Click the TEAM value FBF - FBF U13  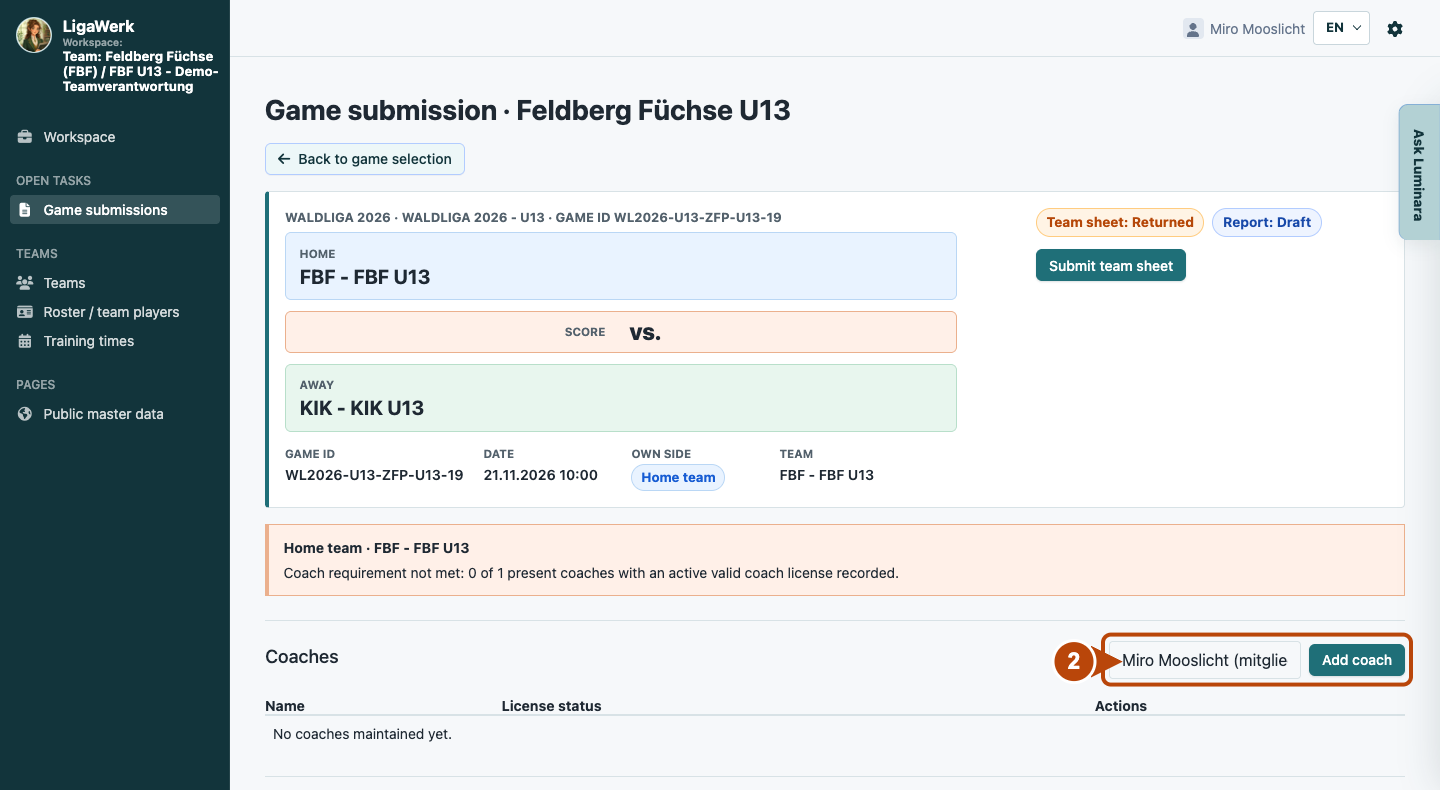[827, 475]
